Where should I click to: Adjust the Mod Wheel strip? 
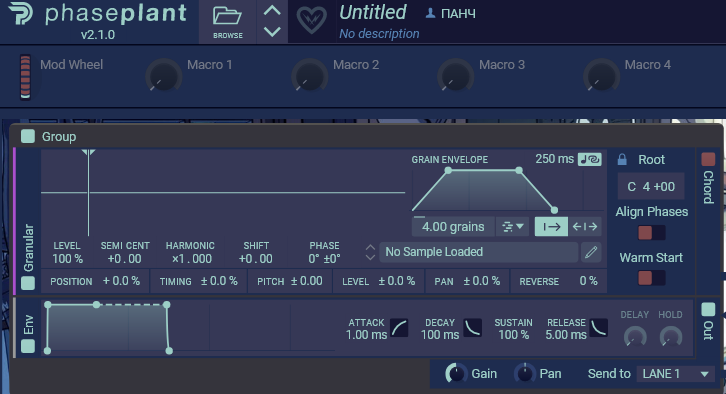pos(25,77)
